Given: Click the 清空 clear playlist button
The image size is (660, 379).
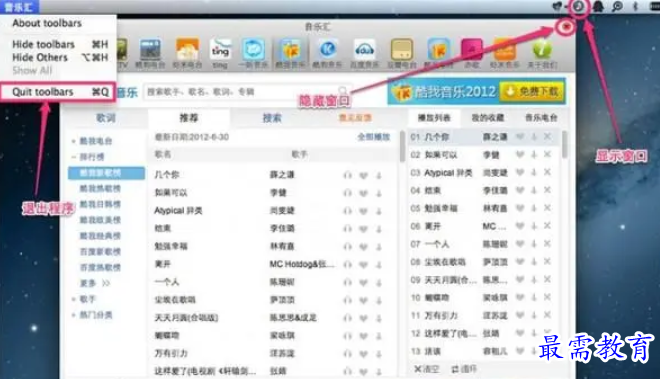Looking at the screenshot, I should 427,369.
